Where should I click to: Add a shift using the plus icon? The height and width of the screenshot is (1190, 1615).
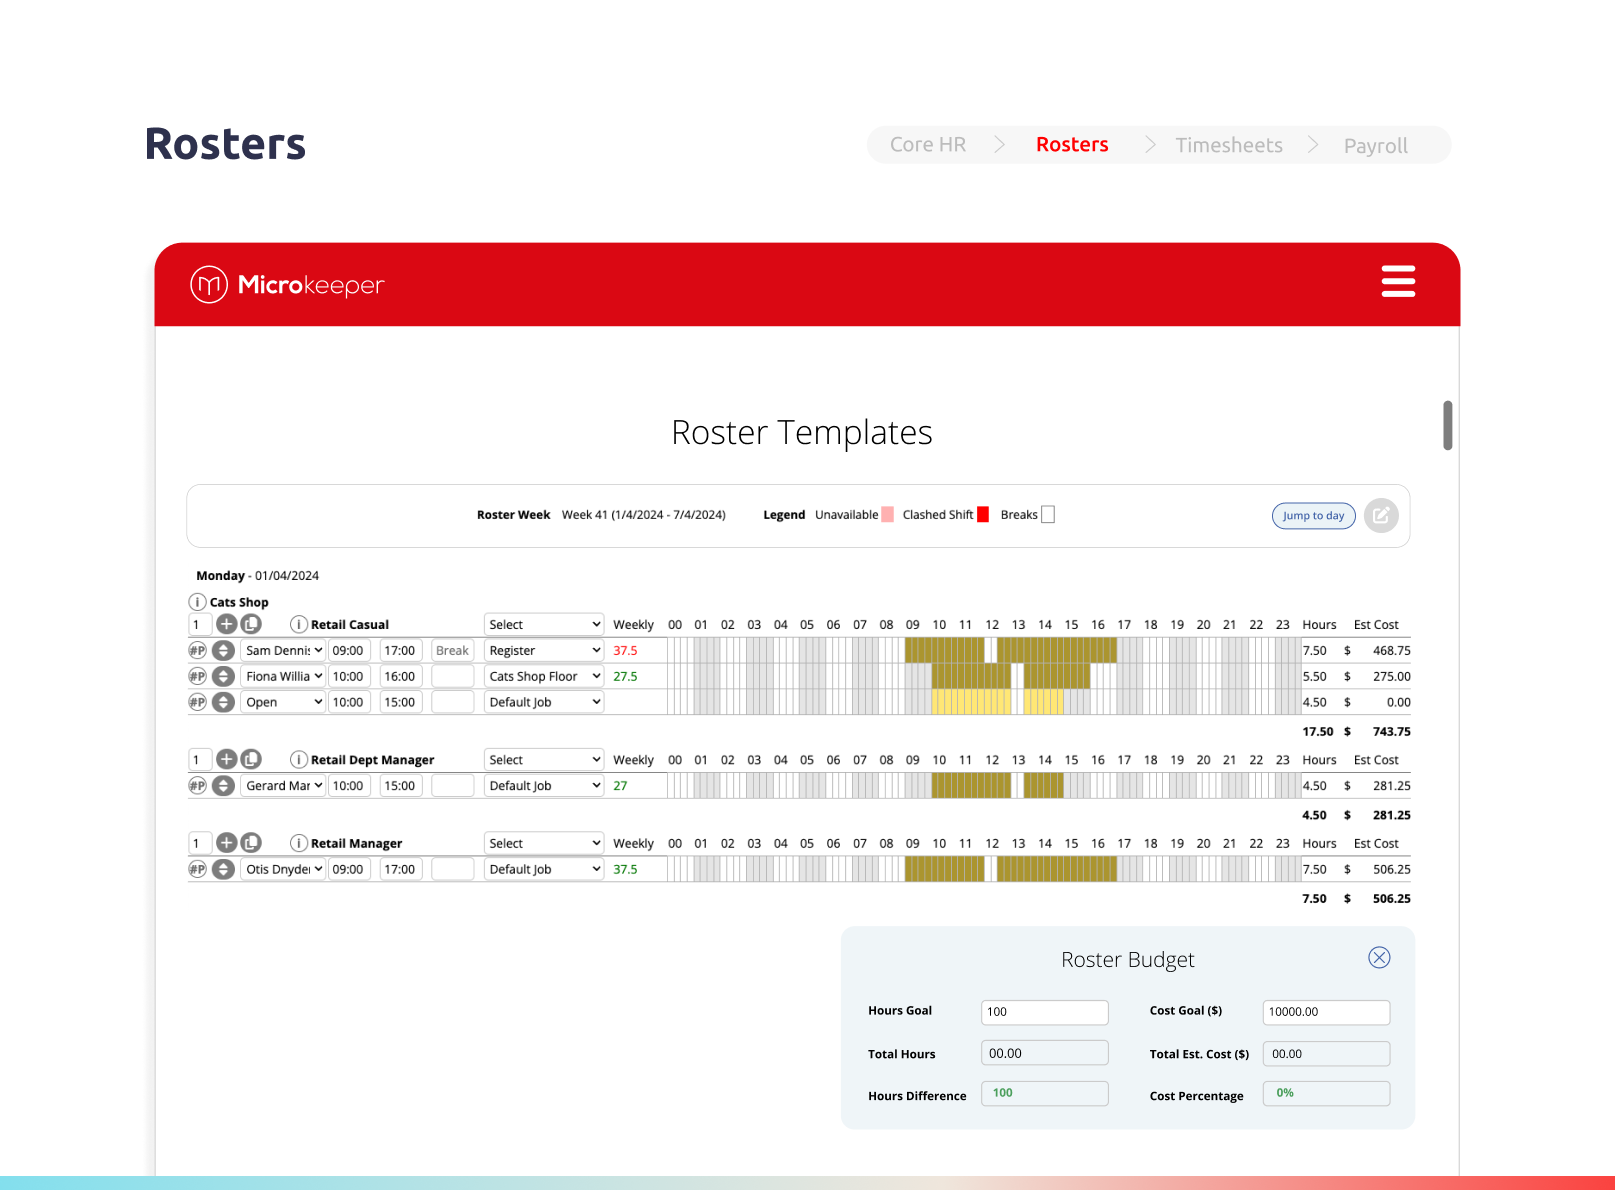(x=225, y=624)
